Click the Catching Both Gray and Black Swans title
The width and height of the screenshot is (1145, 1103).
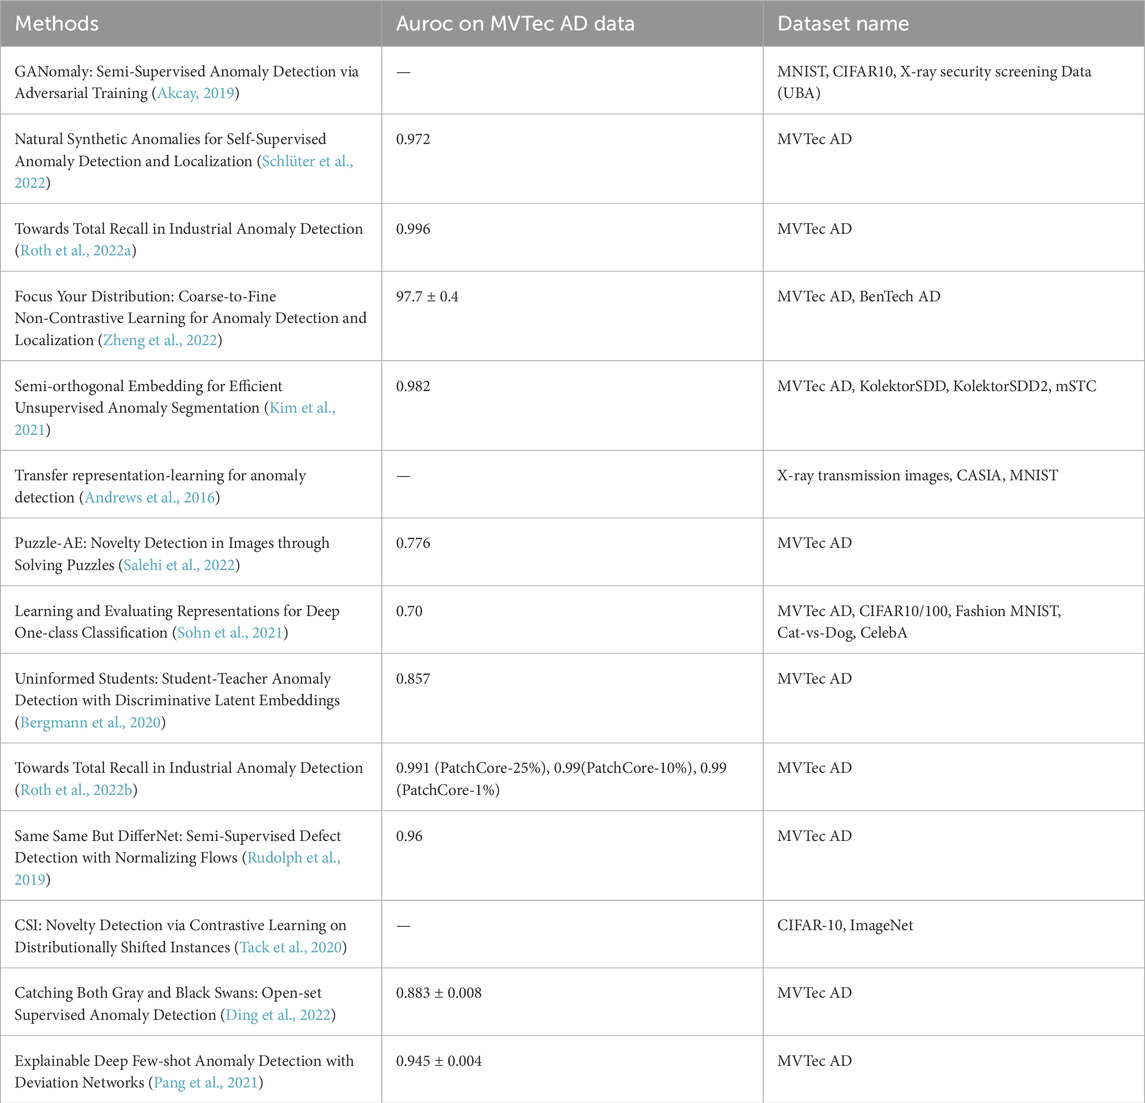tap(168, 1004)
